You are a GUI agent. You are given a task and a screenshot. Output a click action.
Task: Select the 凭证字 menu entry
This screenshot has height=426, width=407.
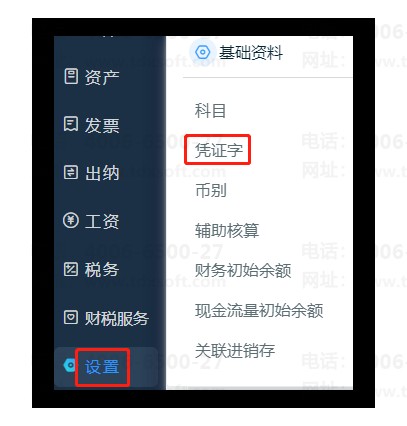click(x=219, y=150)
